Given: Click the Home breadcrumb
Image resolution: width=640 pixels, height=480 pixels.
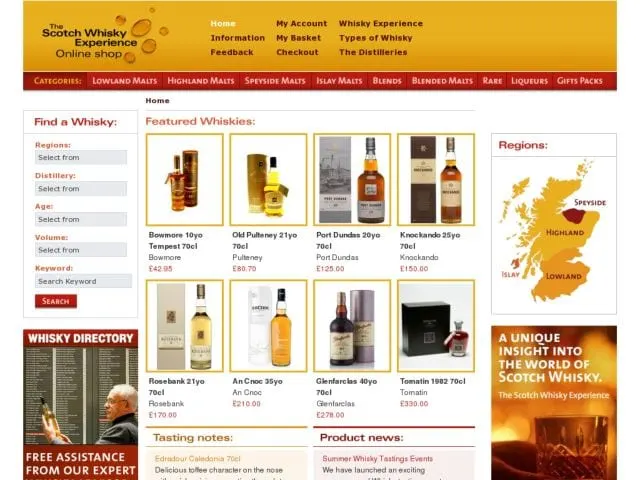Looking at the screenshot, I should [158, 101].
